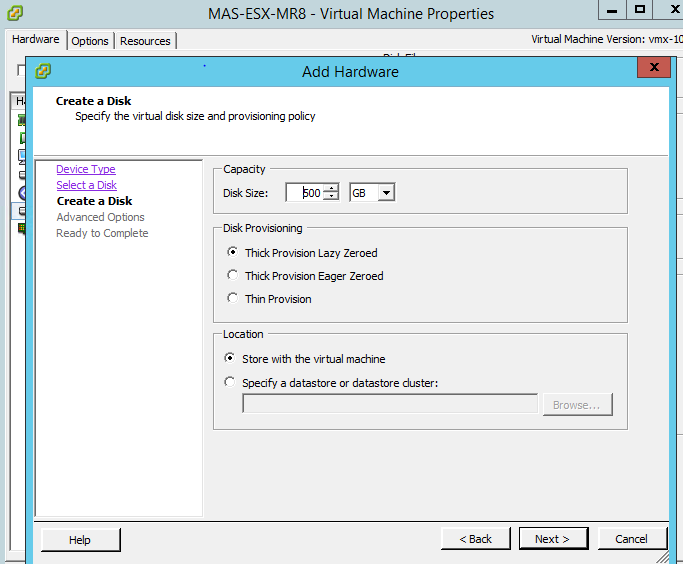The width and height of the screenshot is (683, 564).
Task: Select Thick Provision Eager Zeroed option
Action: 233,275
